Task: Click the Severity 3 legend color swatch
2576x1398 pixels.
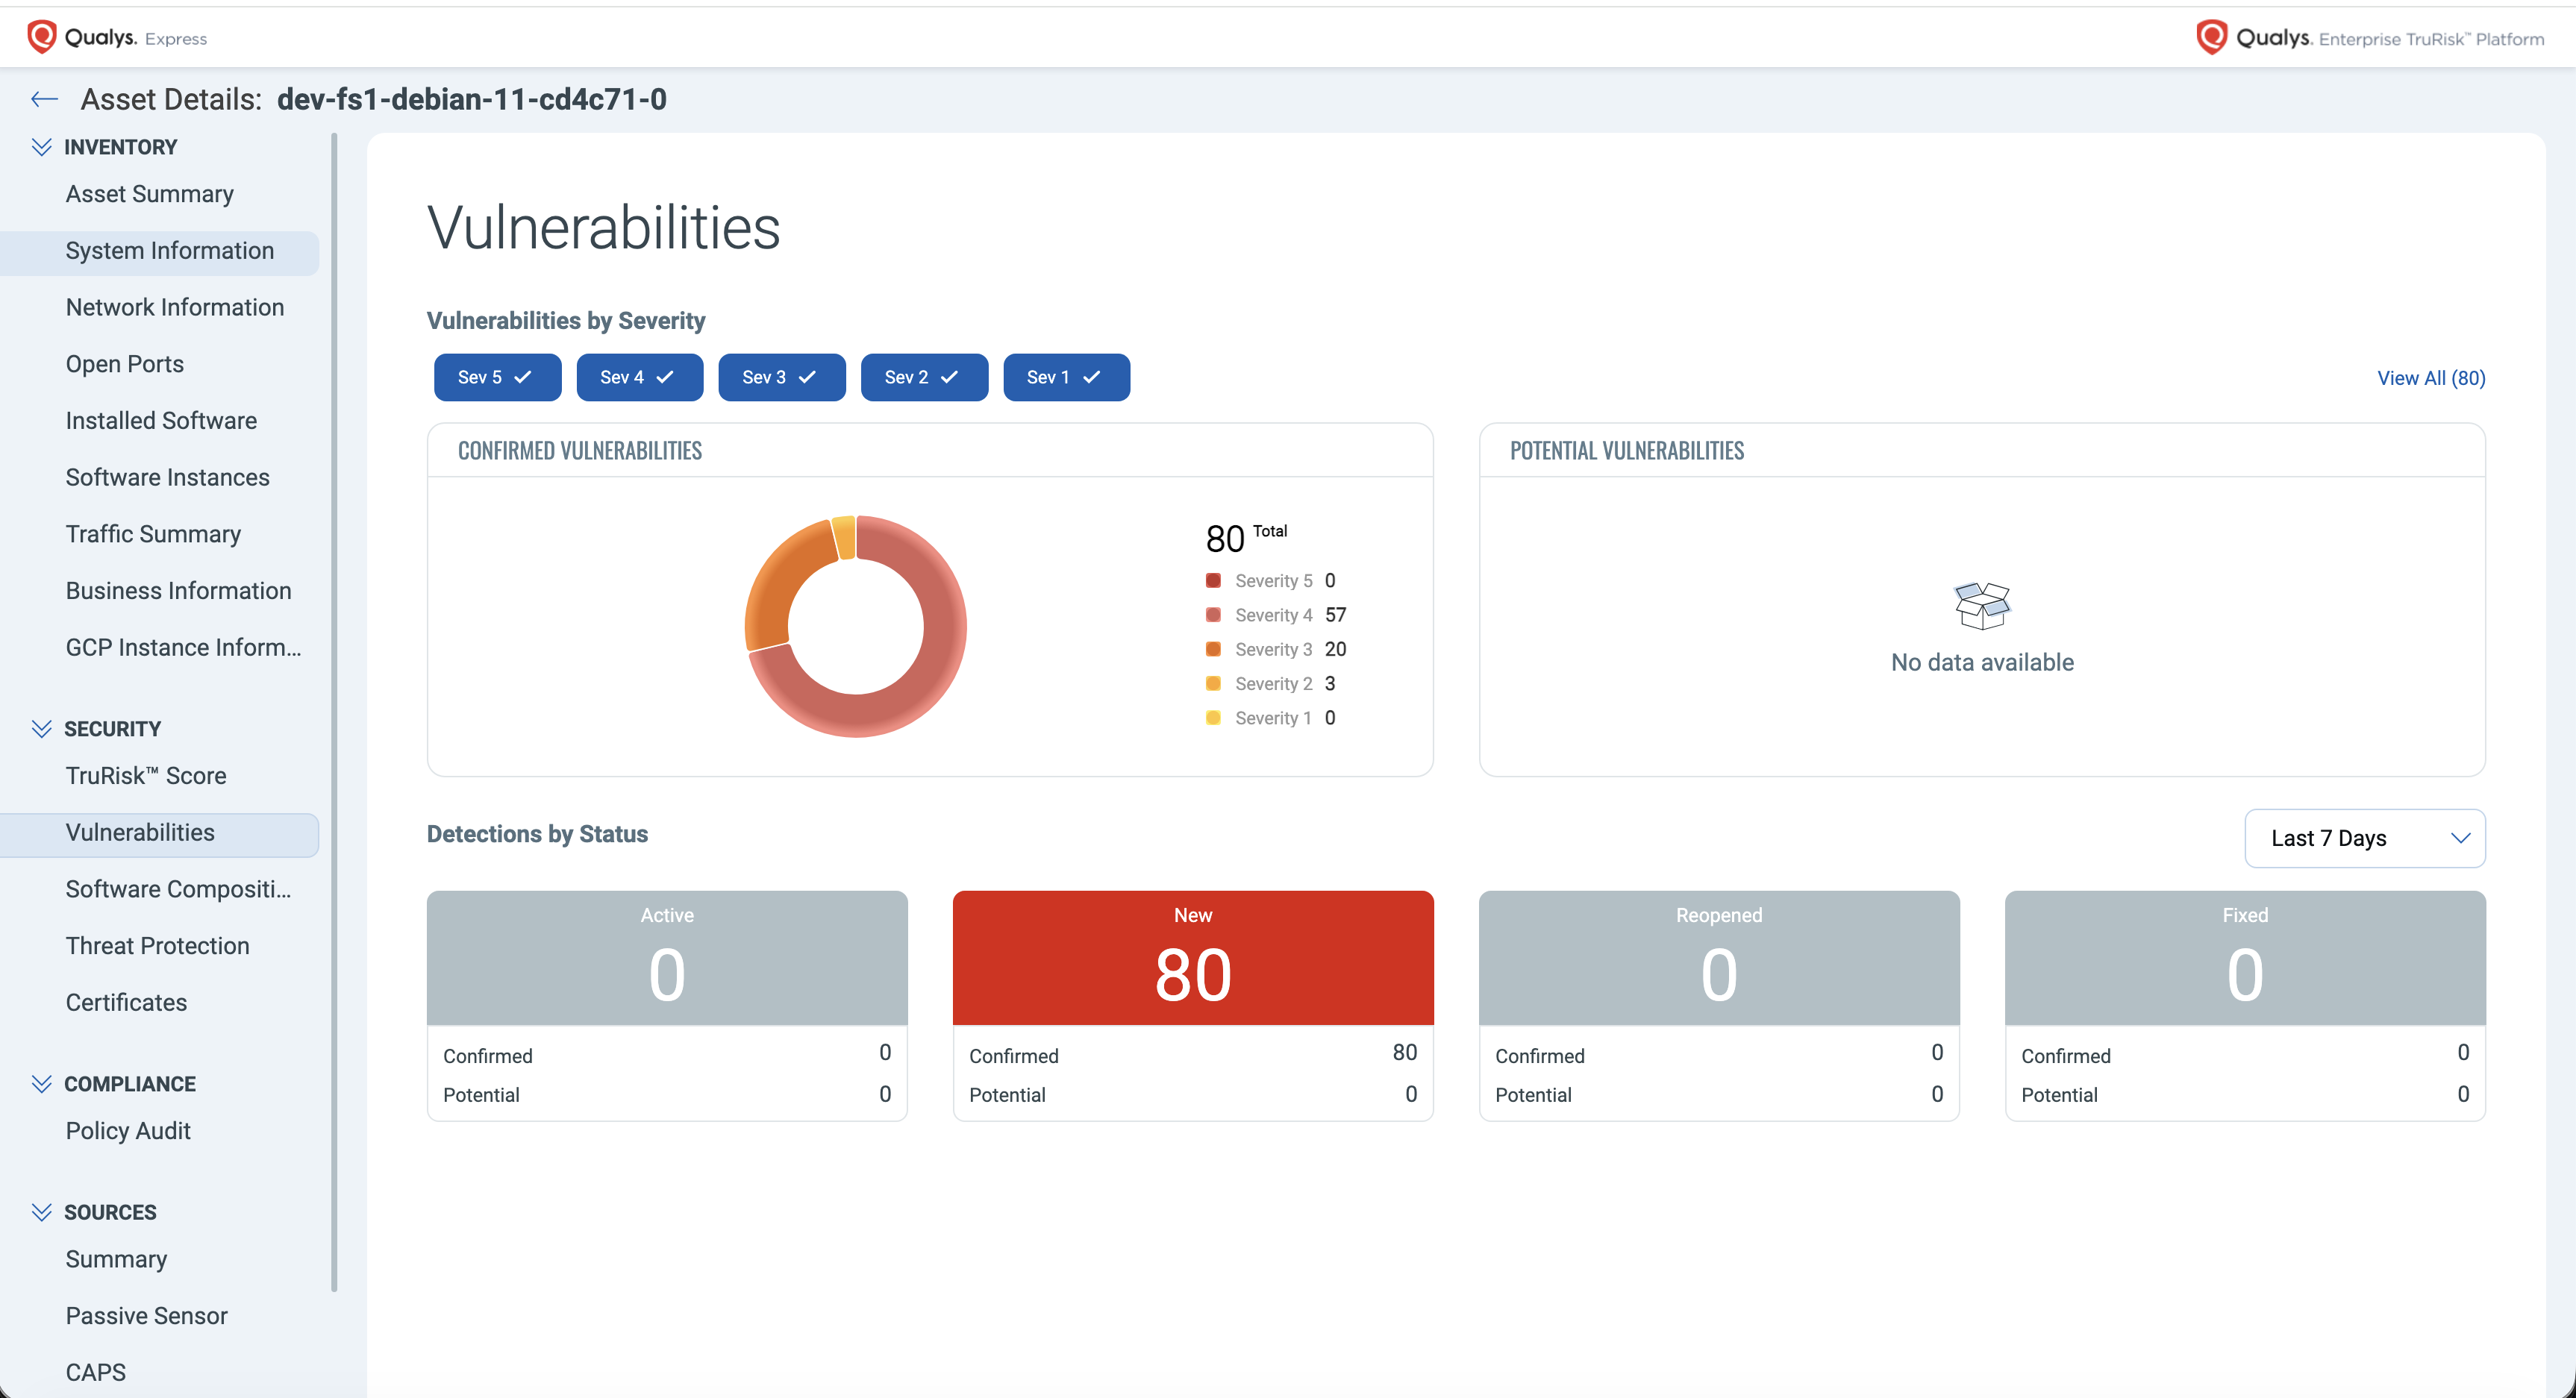Action: click(1213, 649)
